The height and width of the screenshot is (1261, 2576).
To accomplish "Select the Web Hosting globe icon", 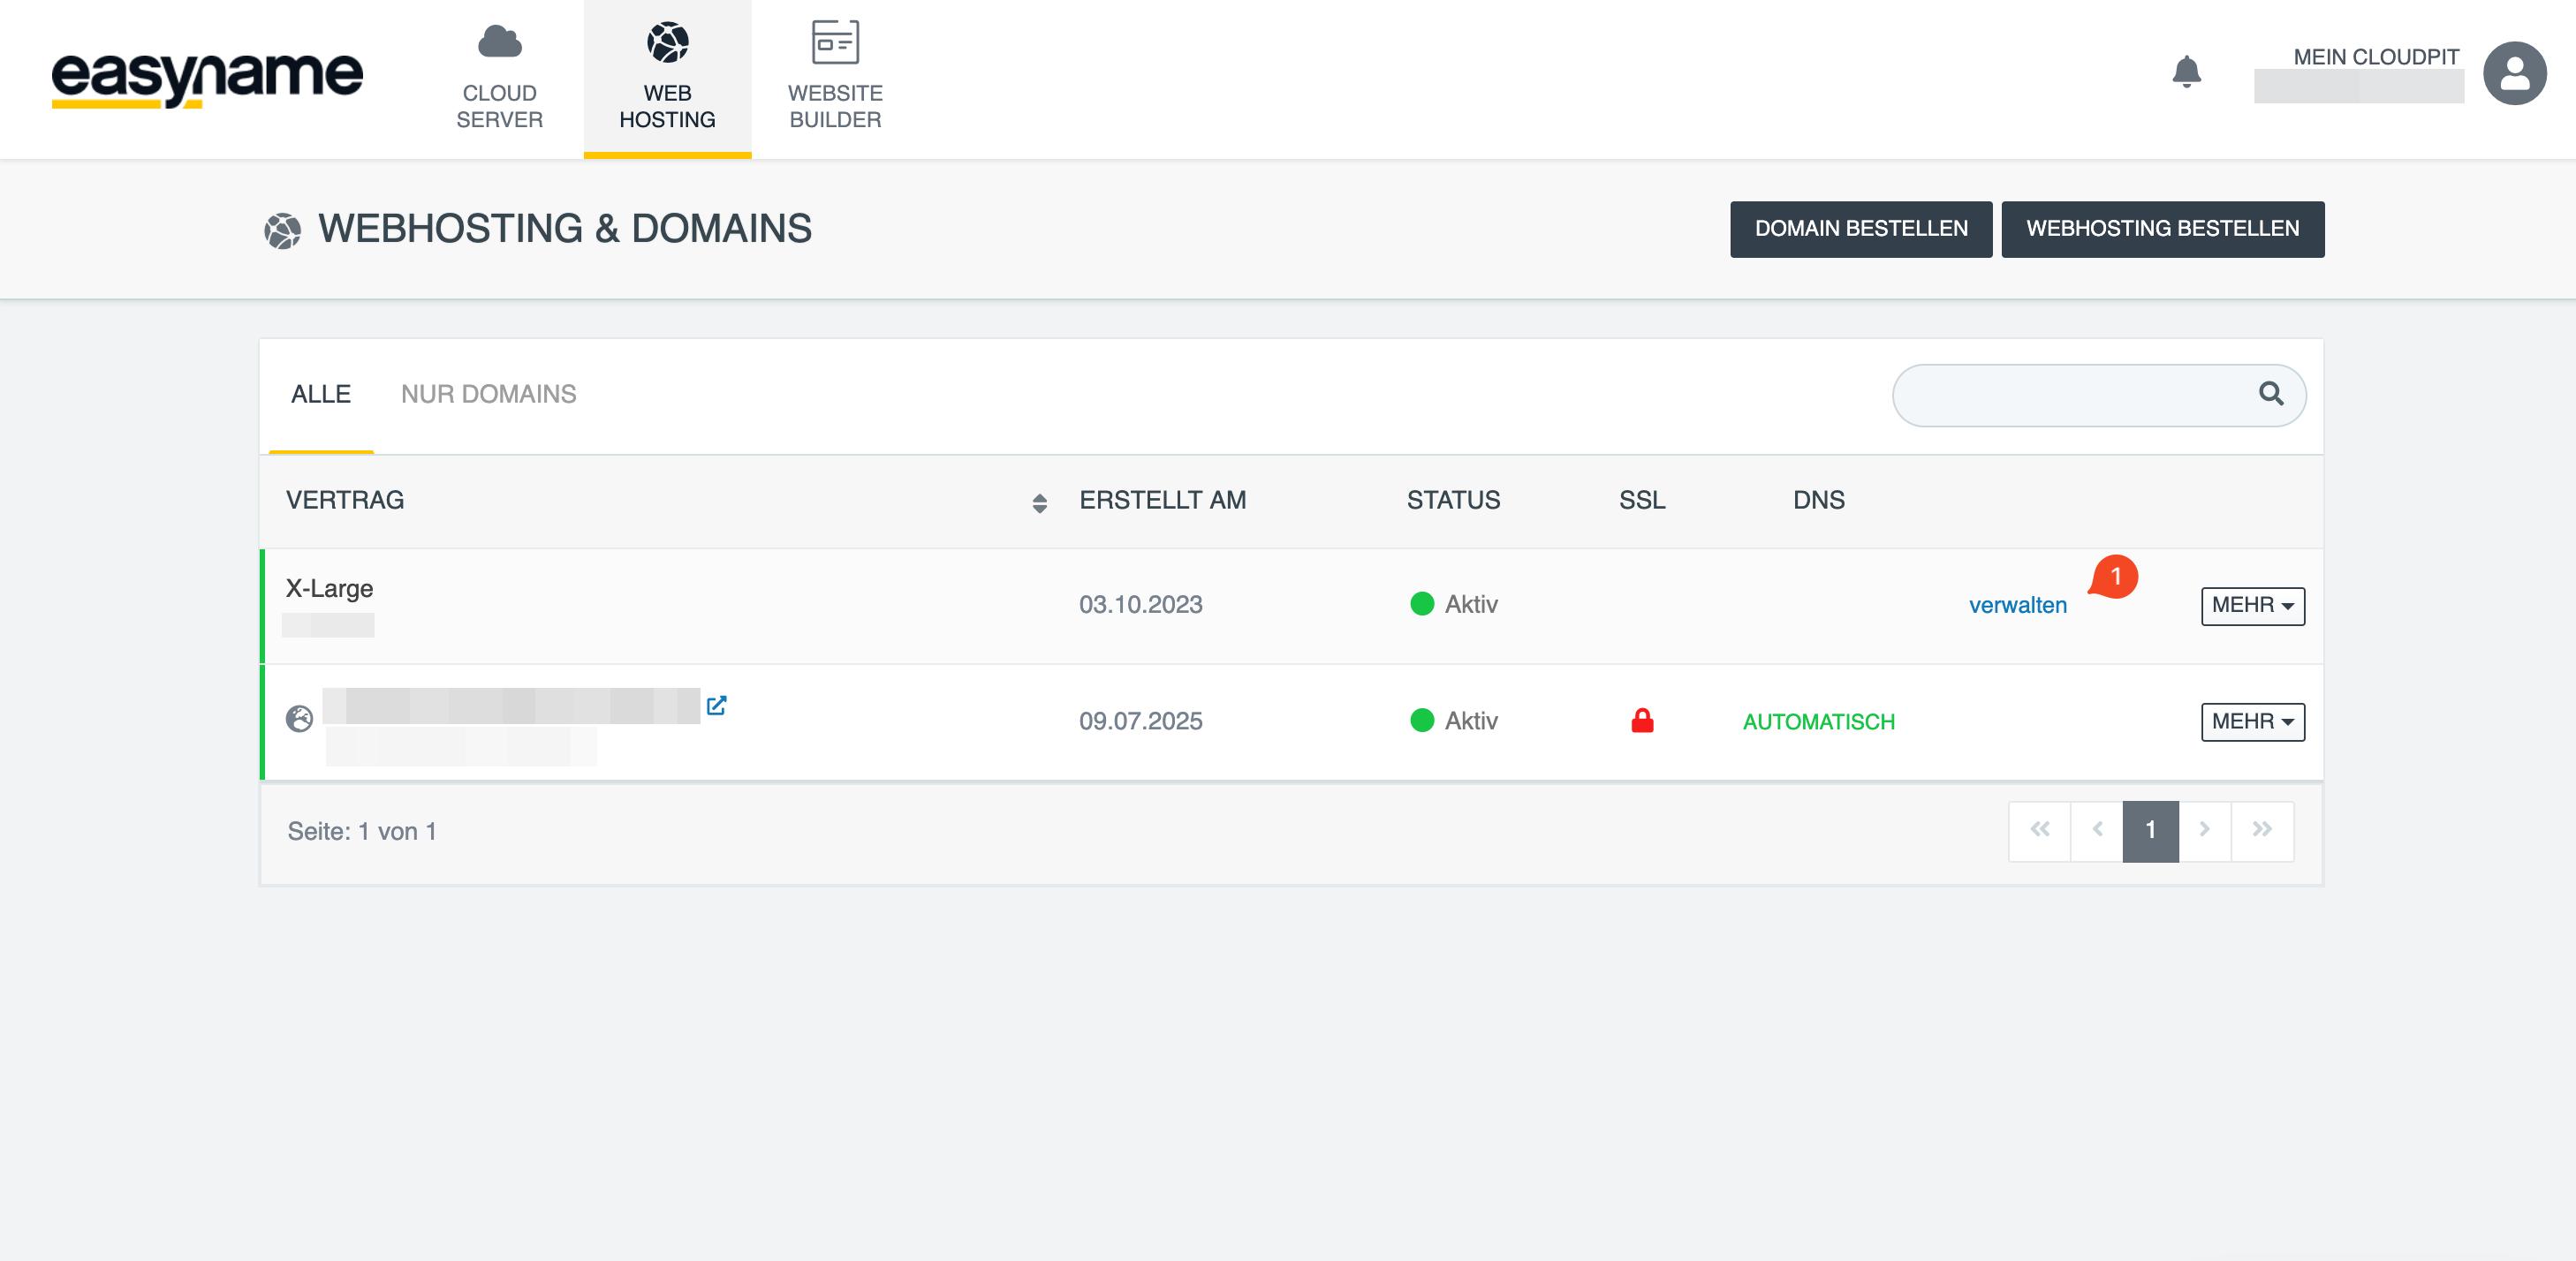I will pyautogui.click(x=667, y=43).
